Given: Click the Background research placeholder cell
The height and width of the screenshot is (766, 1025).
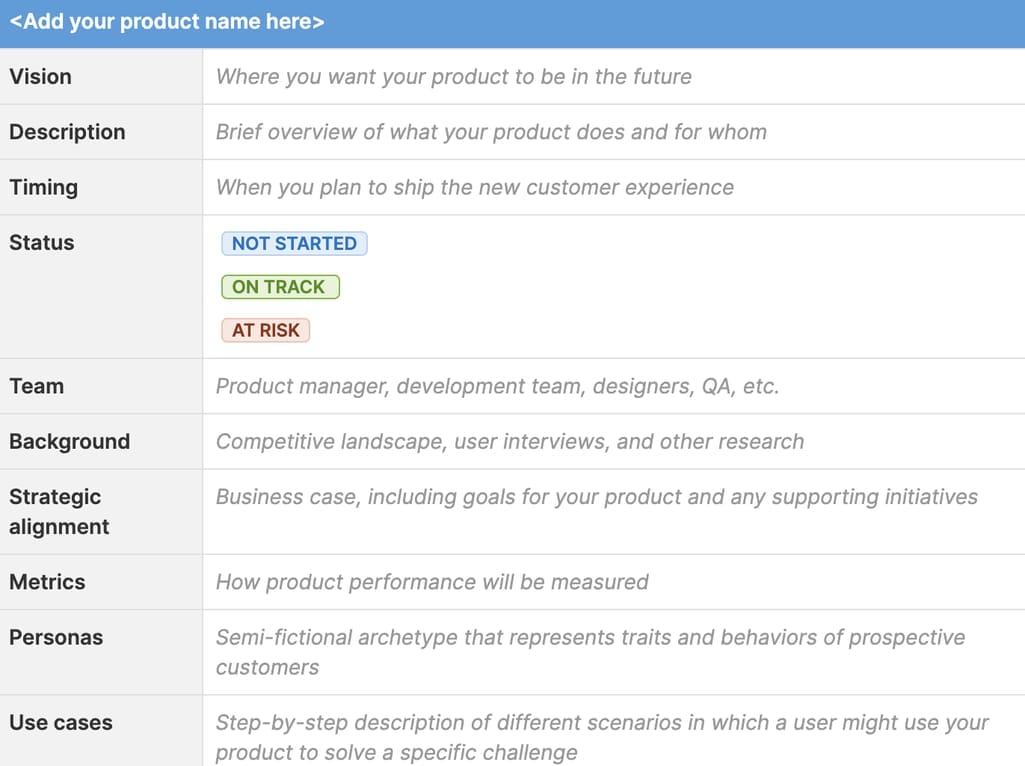Looking at the screenshot, I should pos(509,442).
